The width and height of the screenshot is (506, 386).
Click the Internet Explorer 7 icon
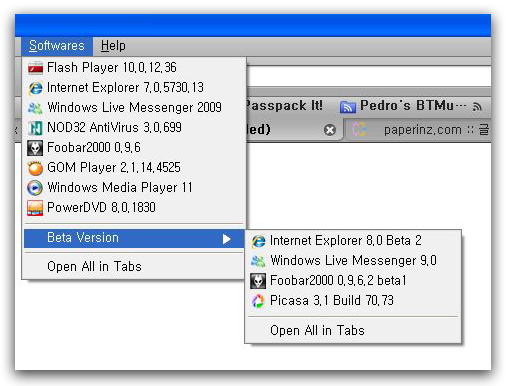point(35,88)
